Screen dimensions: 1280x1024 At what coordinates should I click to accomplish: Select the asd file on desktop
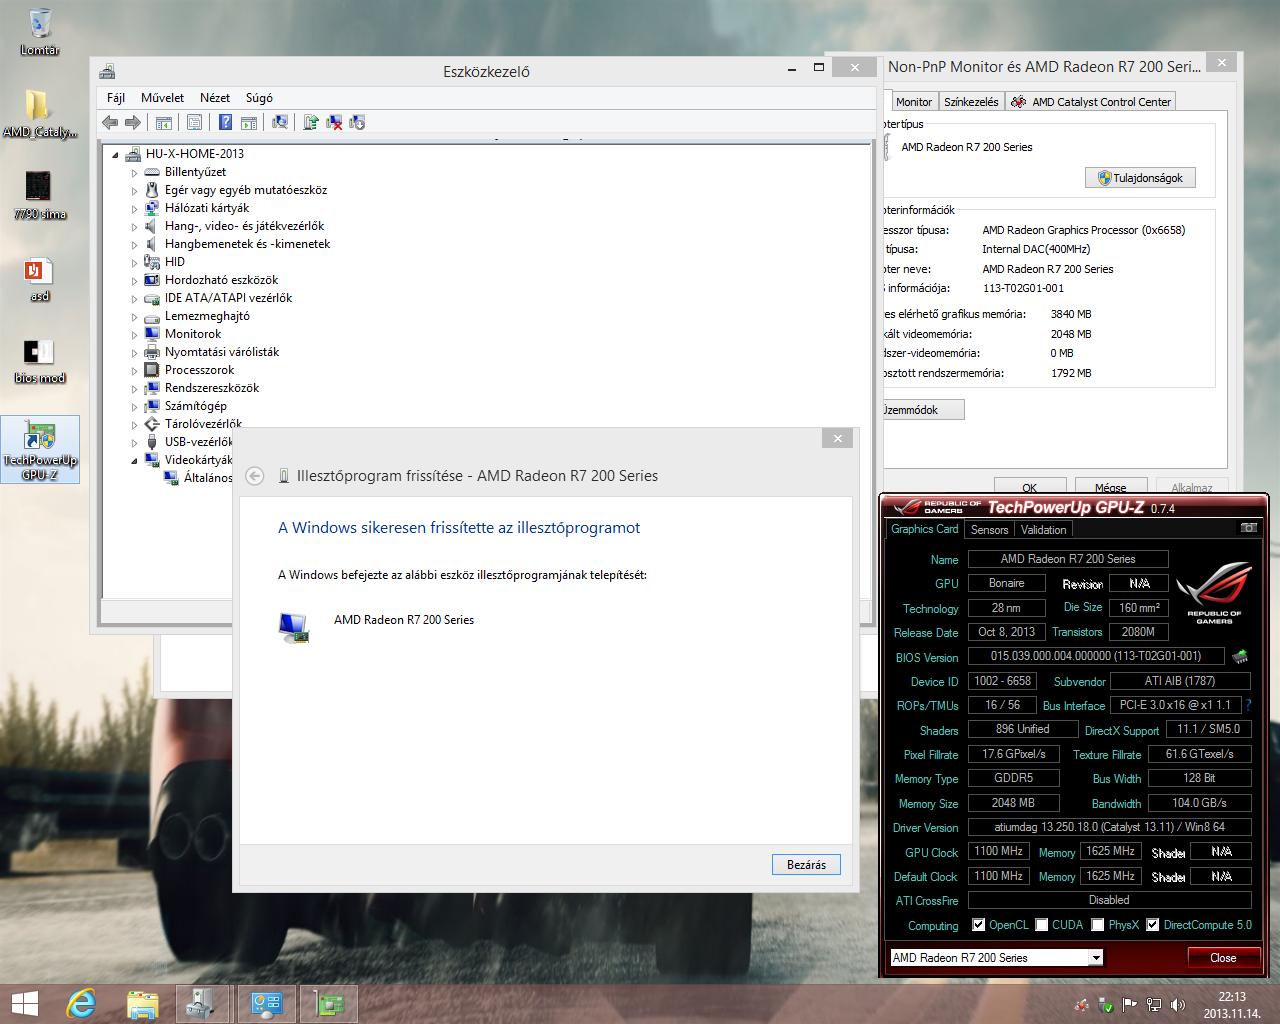39,278
